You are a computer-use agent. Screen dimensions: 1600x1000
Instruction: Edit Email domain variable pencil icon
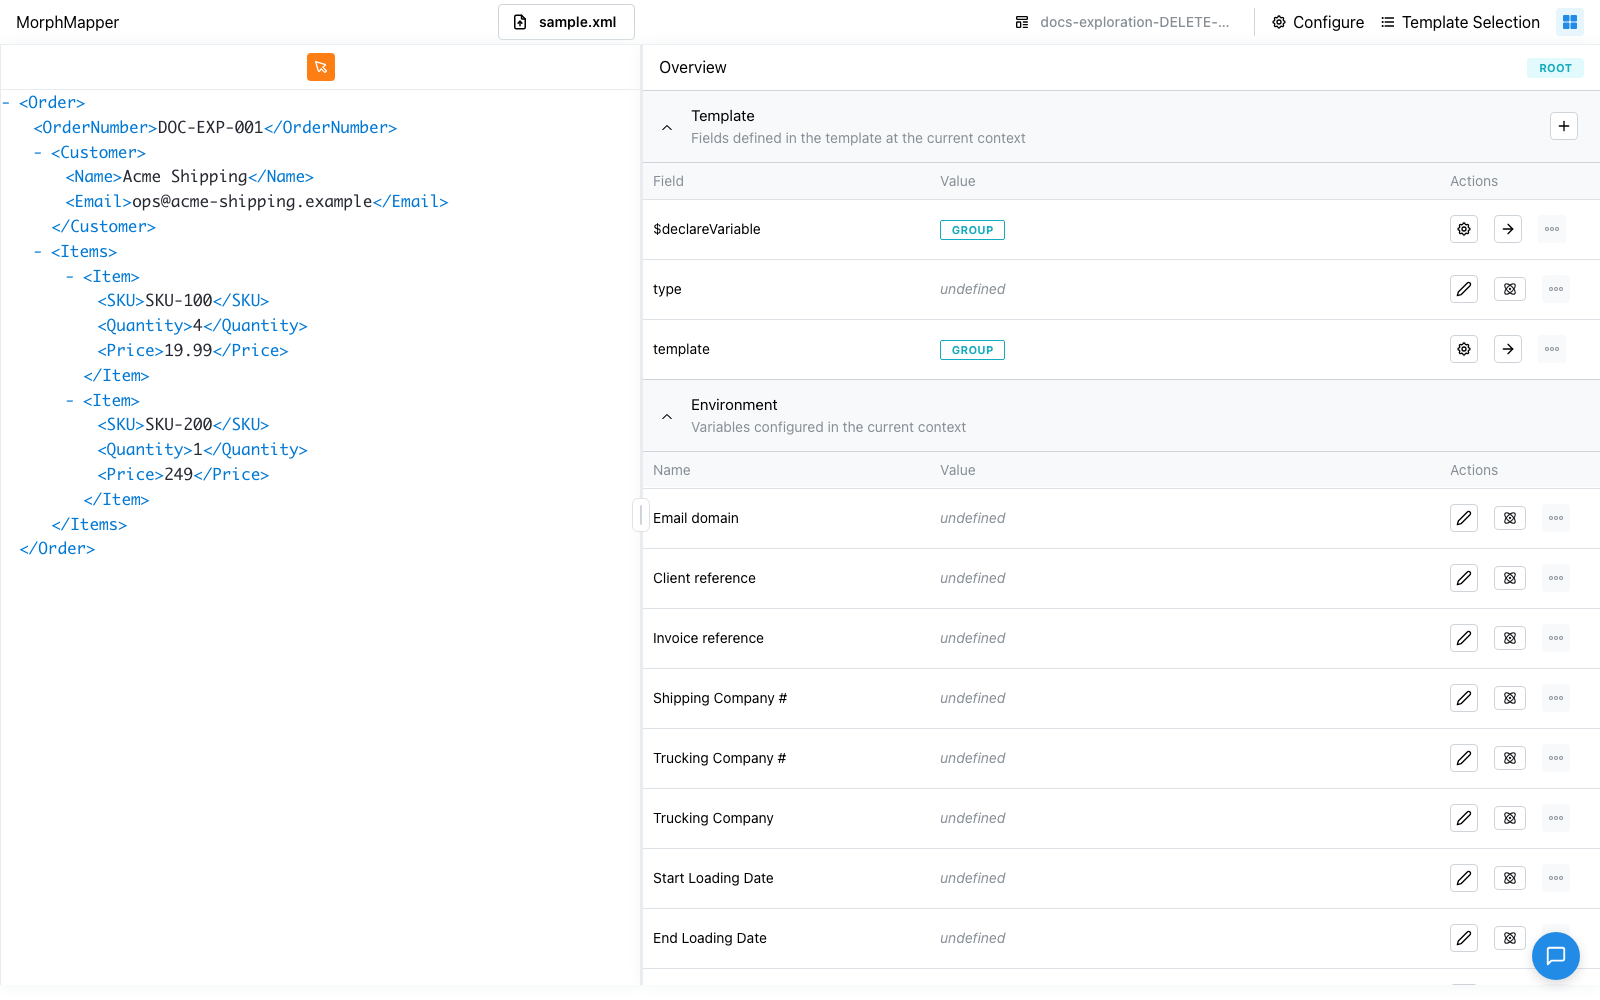(1464, 518)
